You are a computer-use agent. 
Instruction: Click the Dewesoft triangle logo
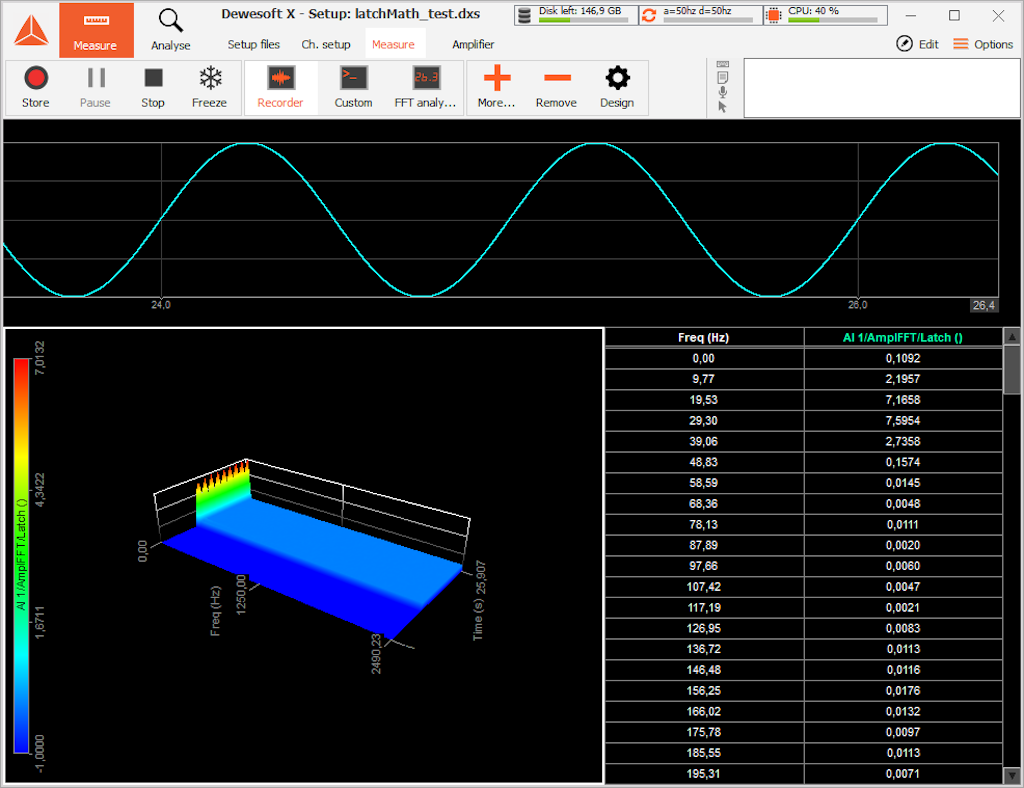pos(31,30)
